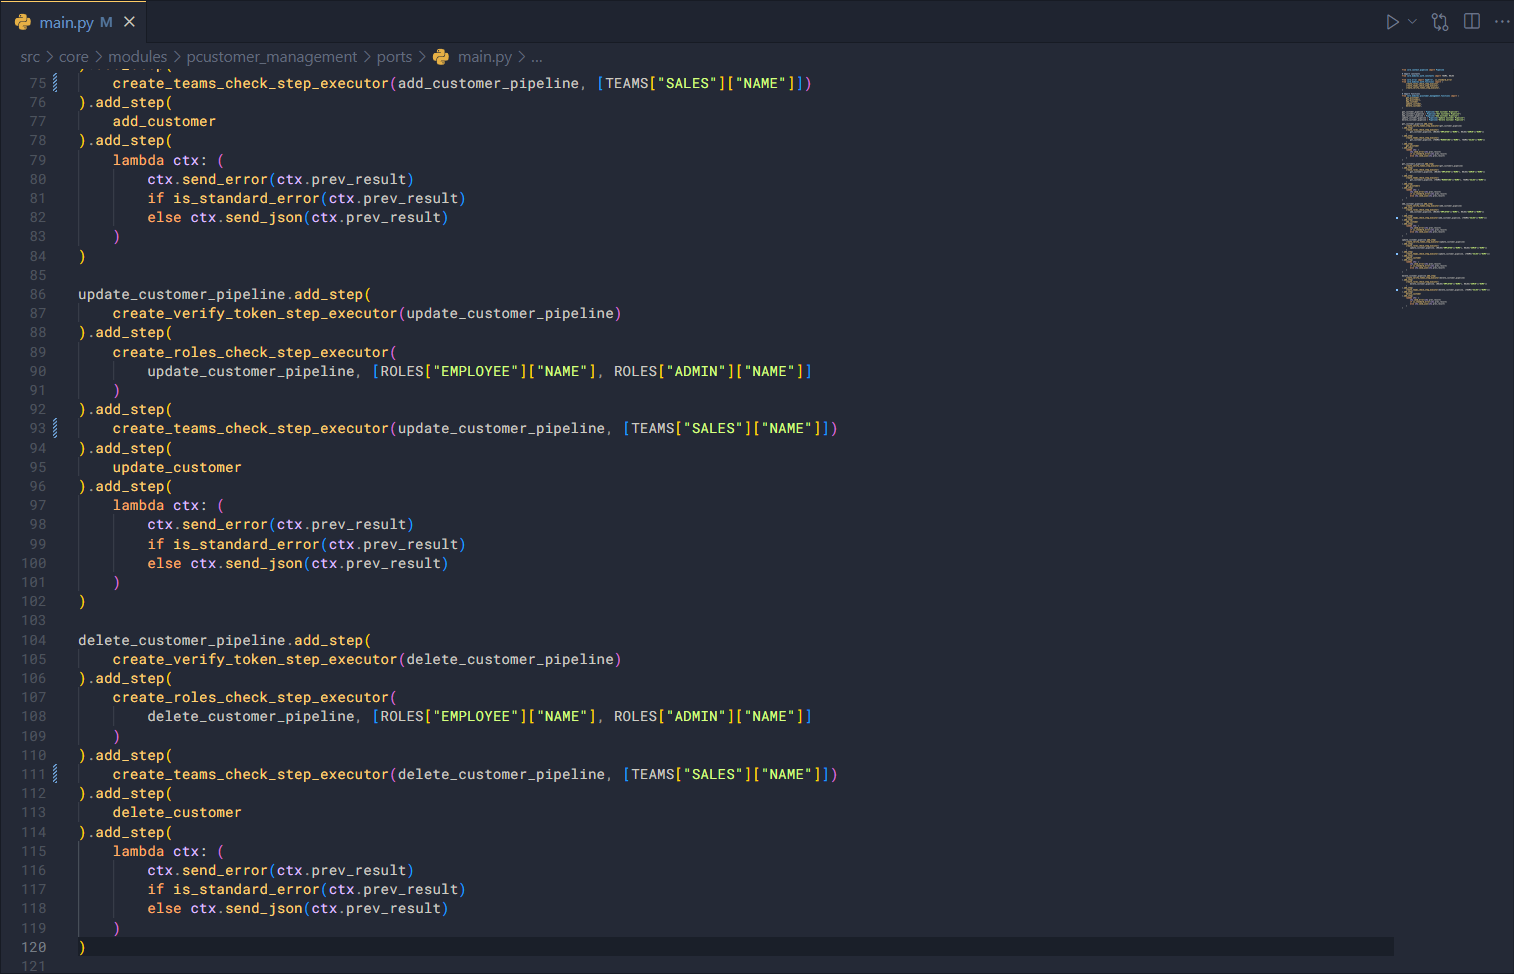This screenshot has height=974, width=1514.
Task: Close the main.py editor tab
Action: click(129, 22)
